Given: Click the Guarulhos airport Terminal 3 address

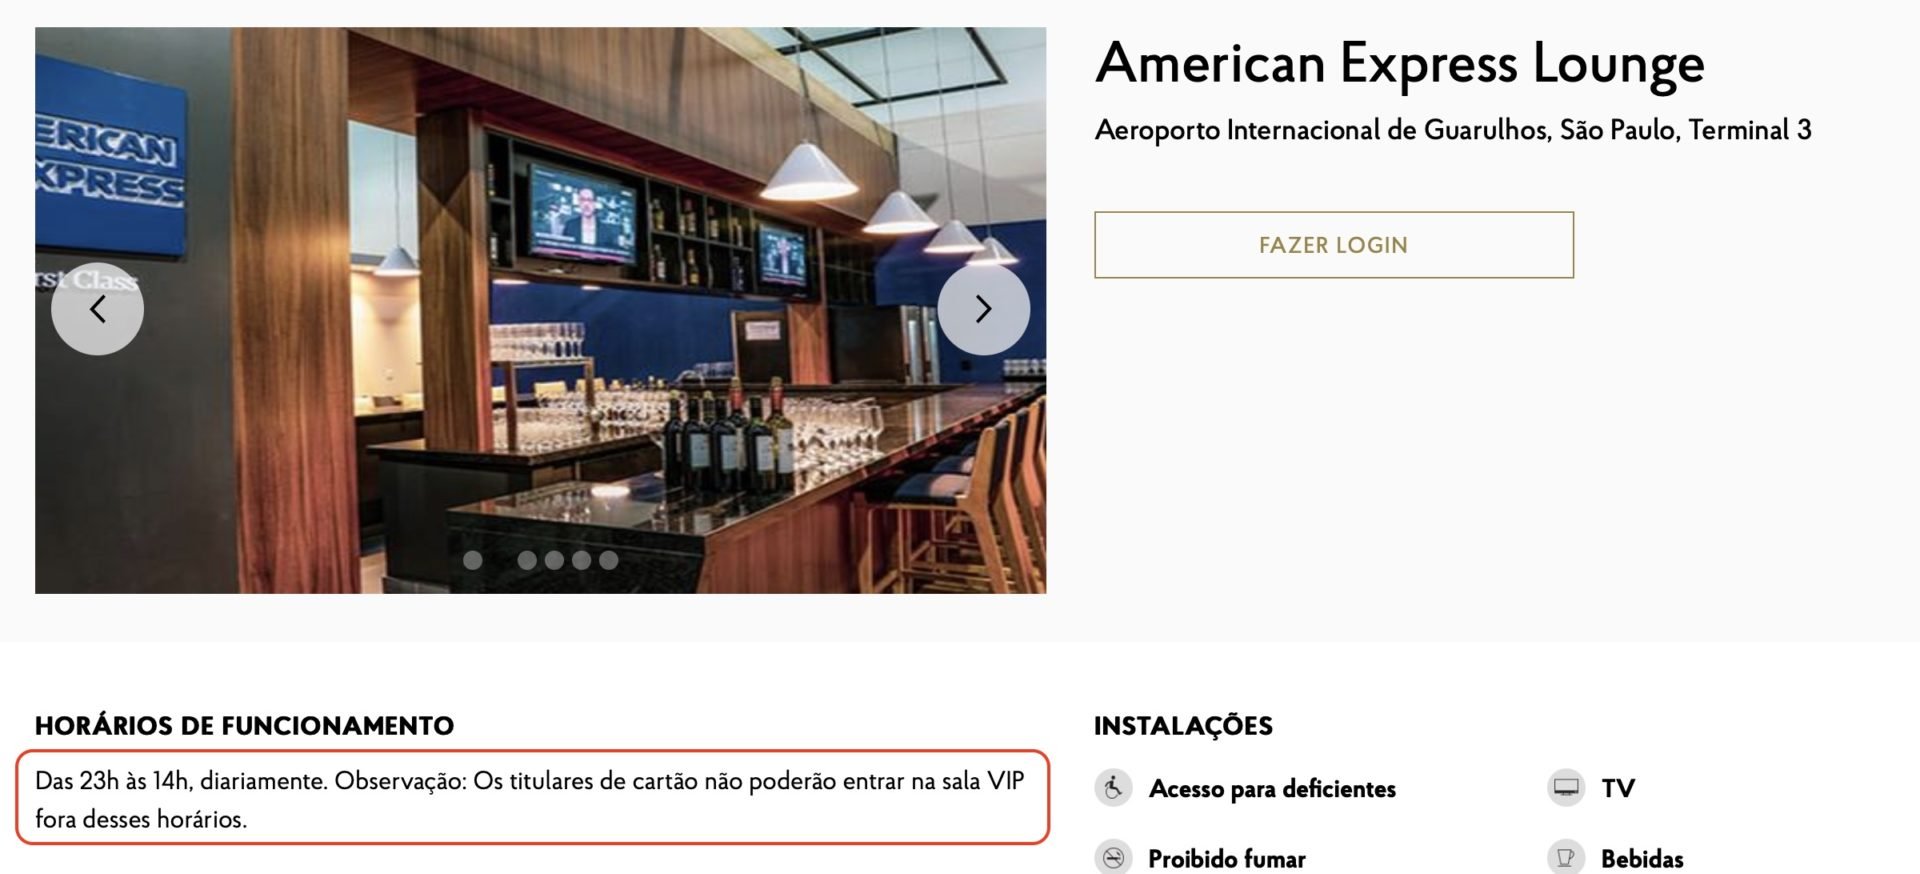Looking at the screenshot, I should pos(1453,130).
